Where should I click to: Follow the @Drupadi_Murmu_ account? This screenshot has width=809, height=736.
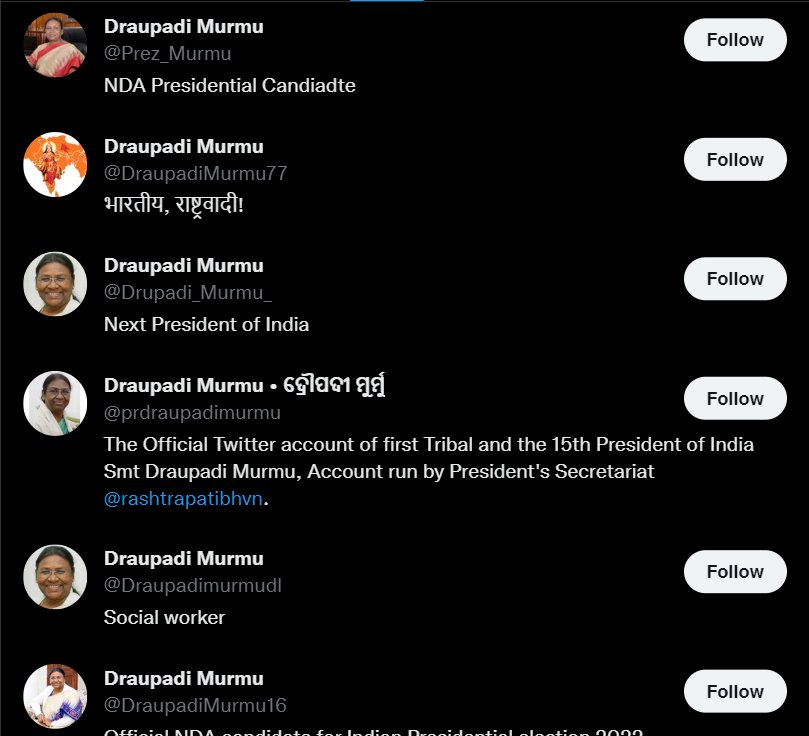tap(735, 279)
